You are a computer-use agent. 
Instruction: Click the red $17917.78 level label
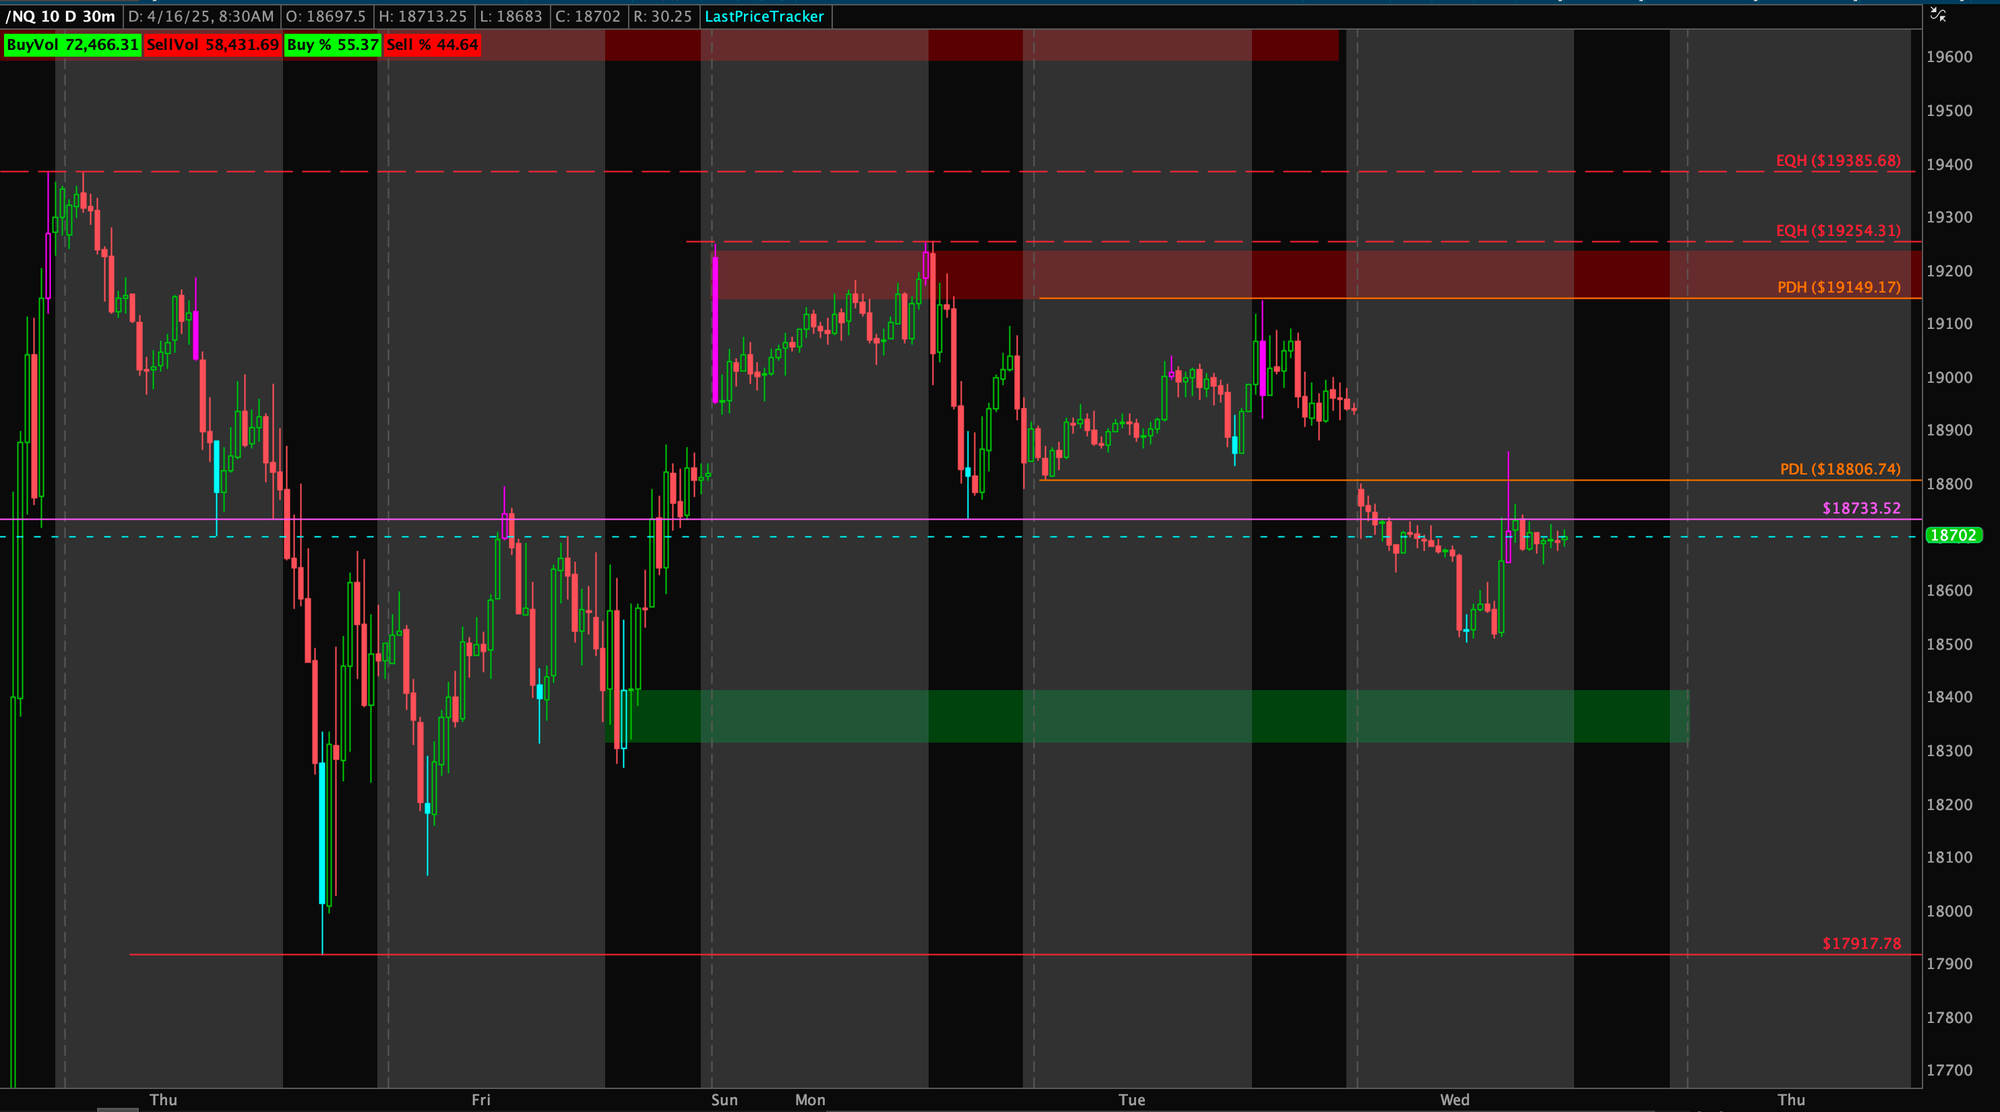[x=1860, y=943]
